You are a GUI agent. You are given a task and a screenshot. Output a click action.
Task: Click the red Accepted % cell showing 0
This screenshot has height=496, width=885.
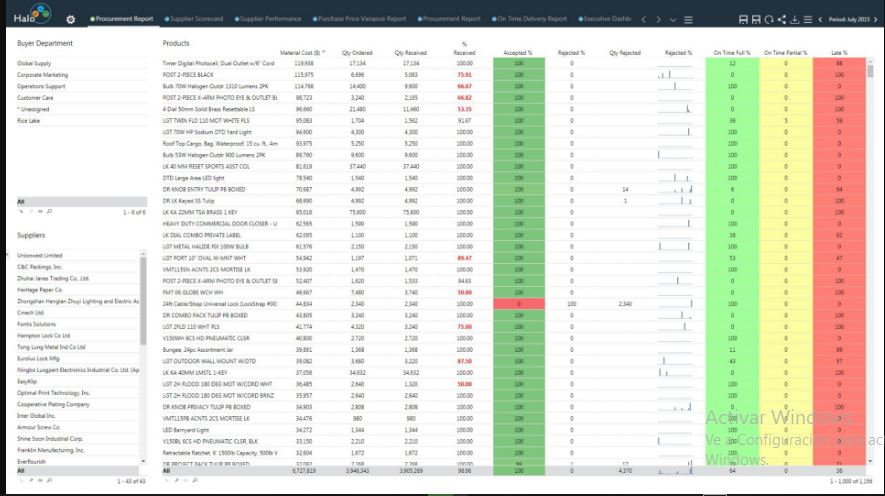tap(519, 304)
